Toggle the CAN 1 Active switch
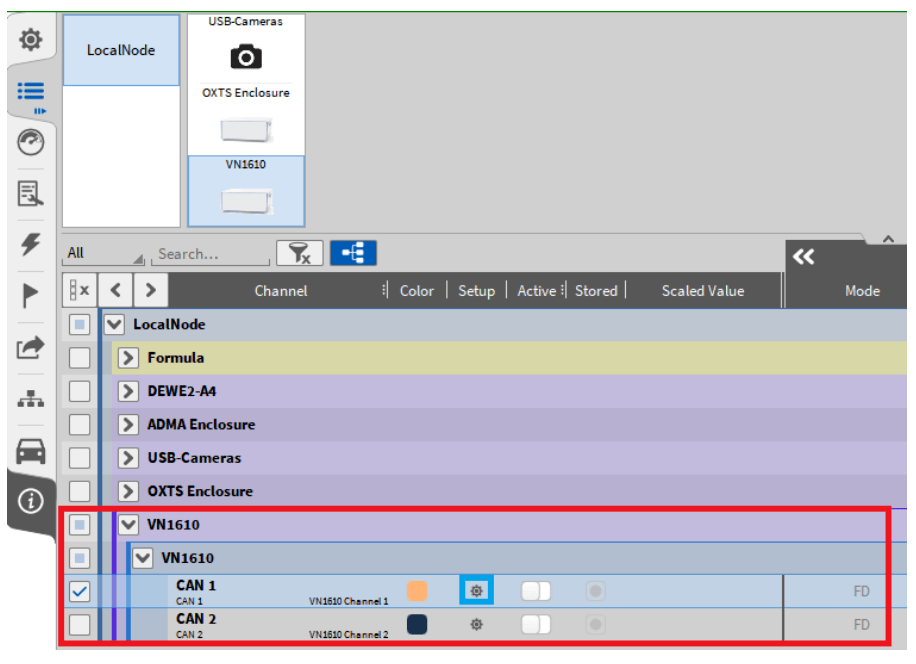The height and width of the screenshot is (664, 916). pos(536,591)
